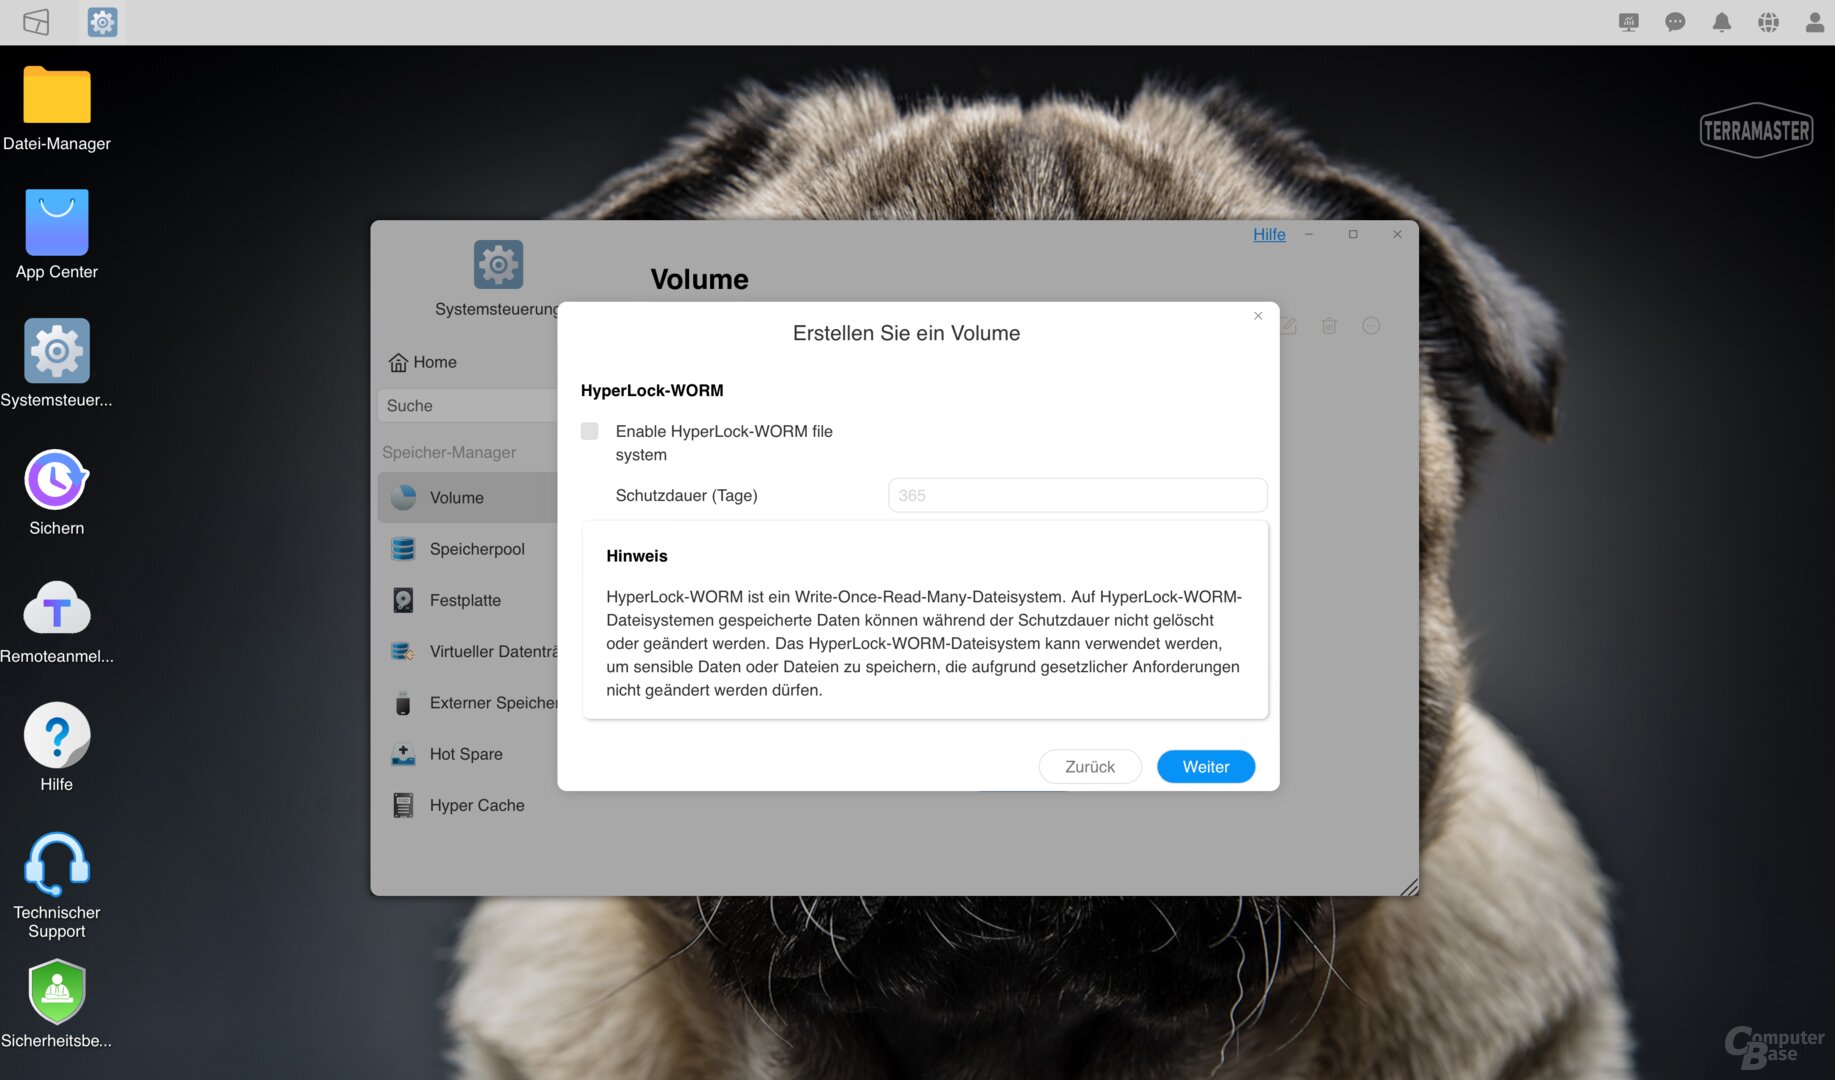Open Technischer Support headset icon

[57, 864]
